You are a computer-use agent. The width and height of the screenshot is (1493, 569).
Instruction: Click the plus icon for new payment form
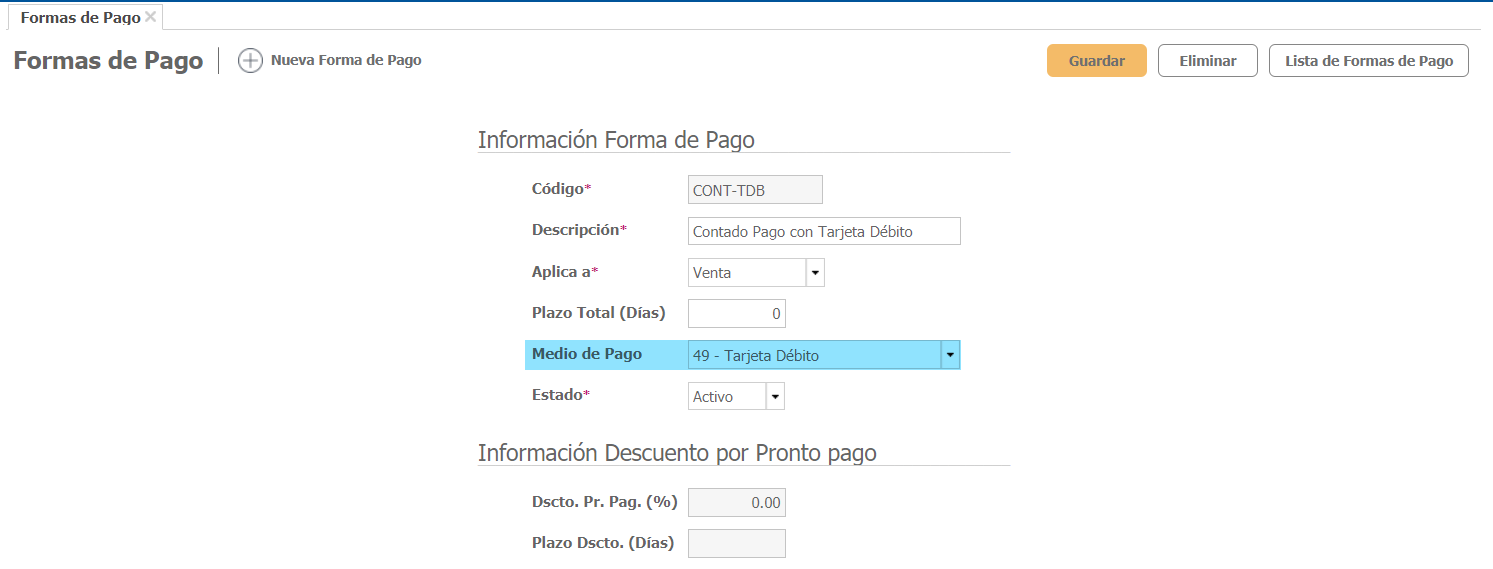click(250, 61)
